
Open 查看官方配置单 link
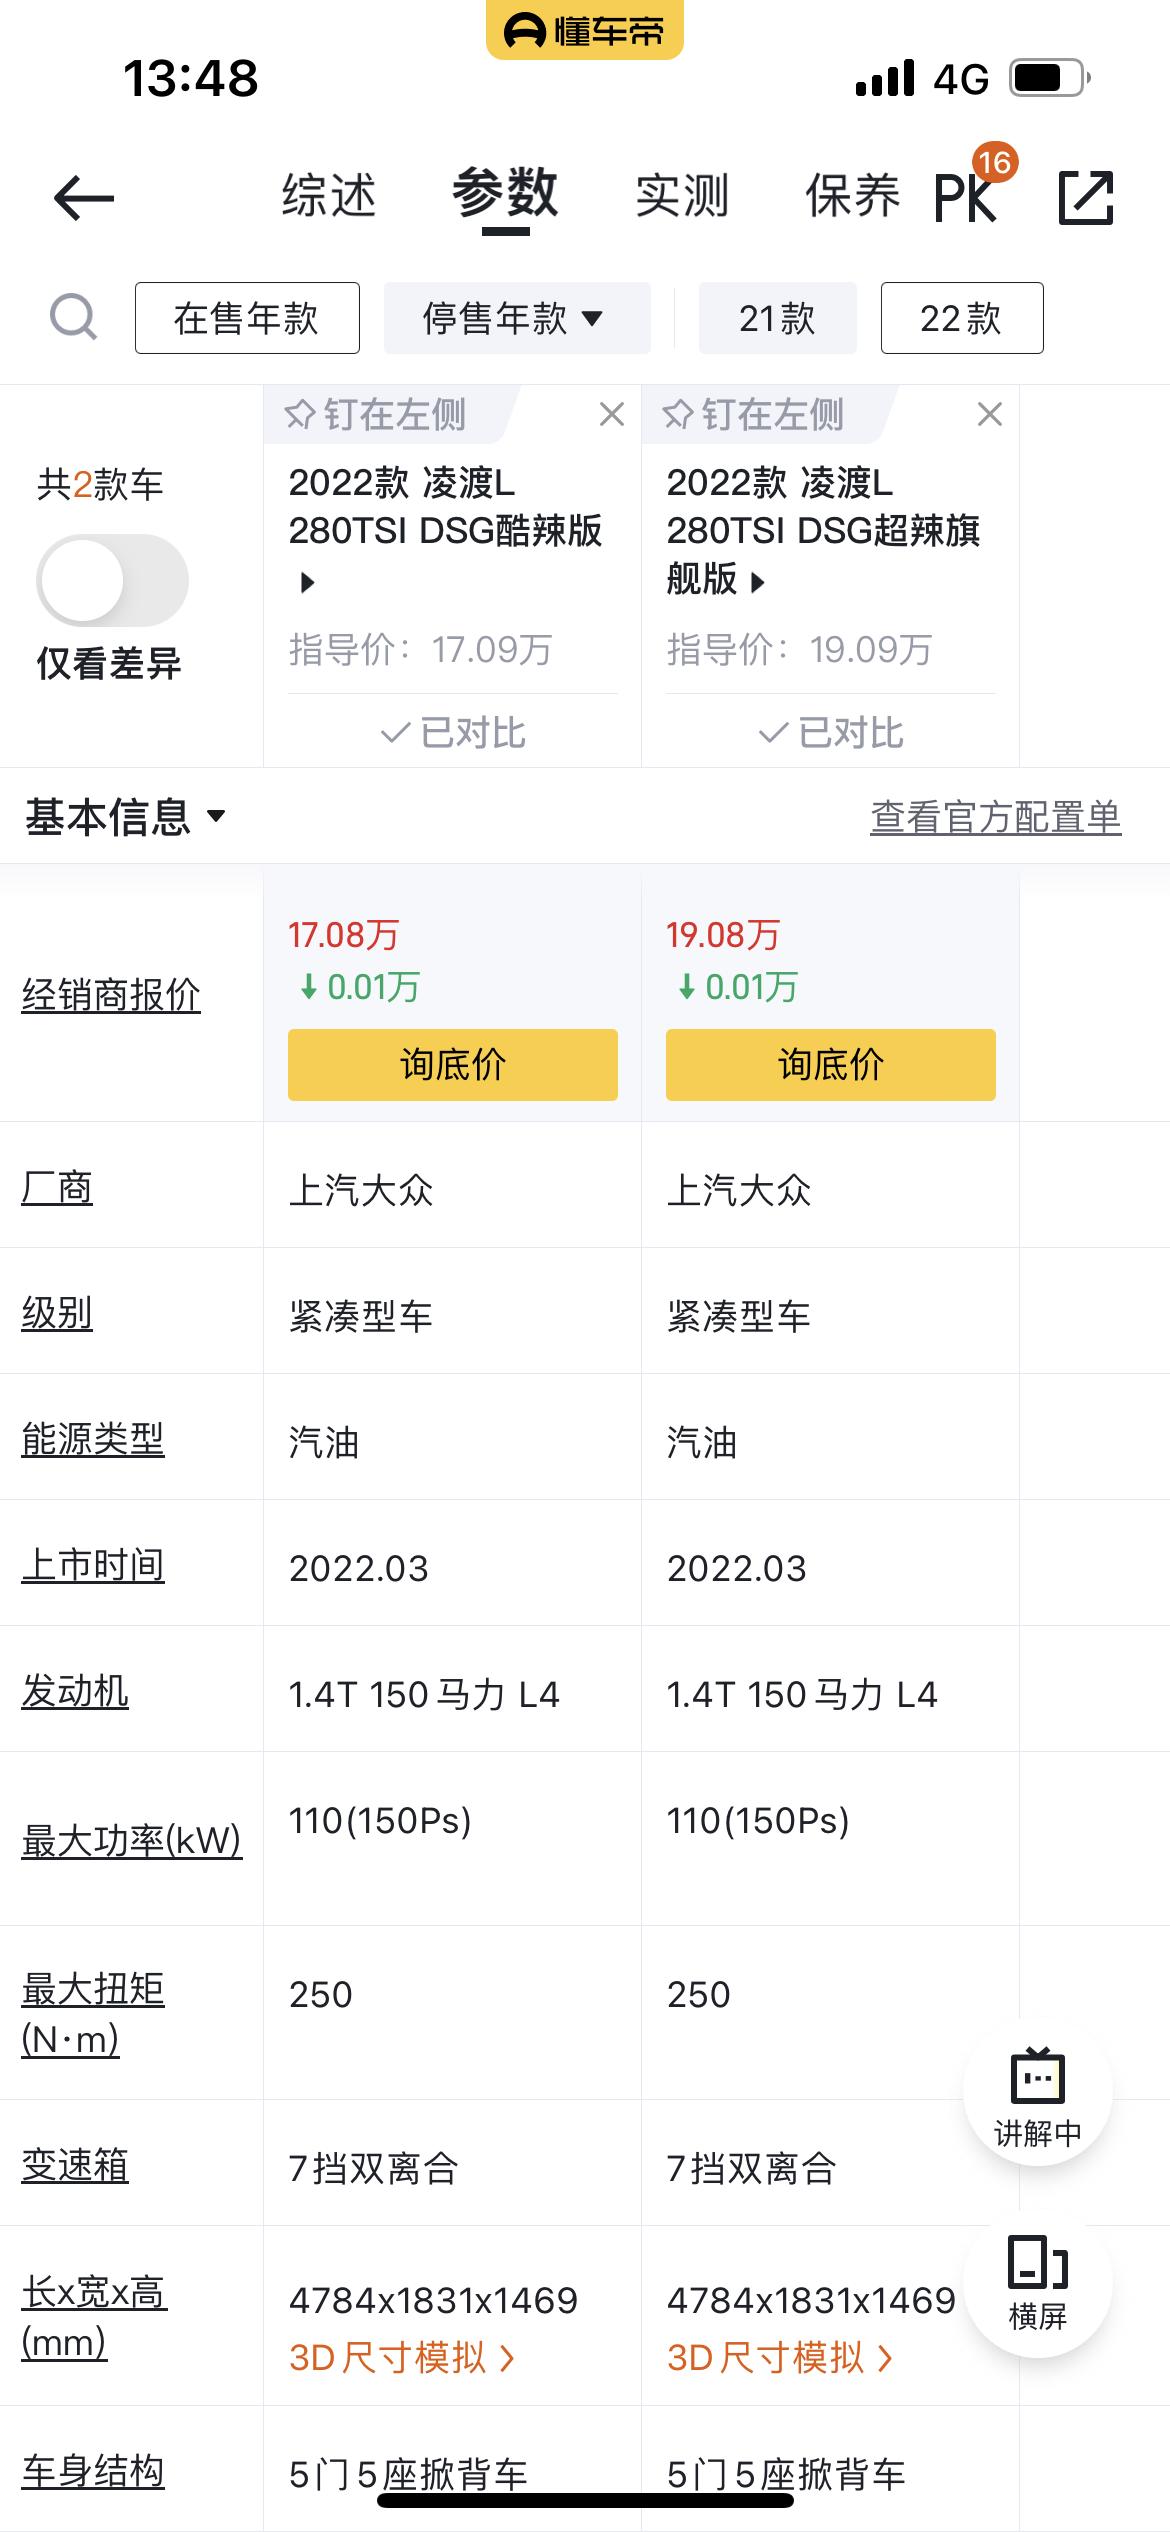tap(996, 817)
